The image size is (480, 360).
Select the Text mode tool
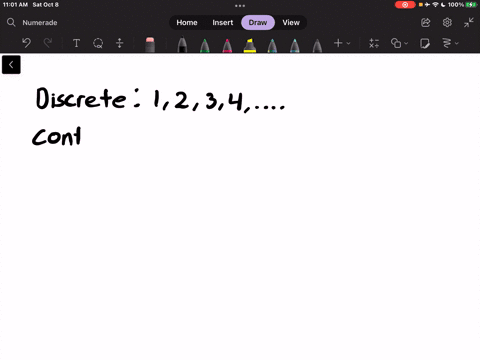[x=76, y=43]
